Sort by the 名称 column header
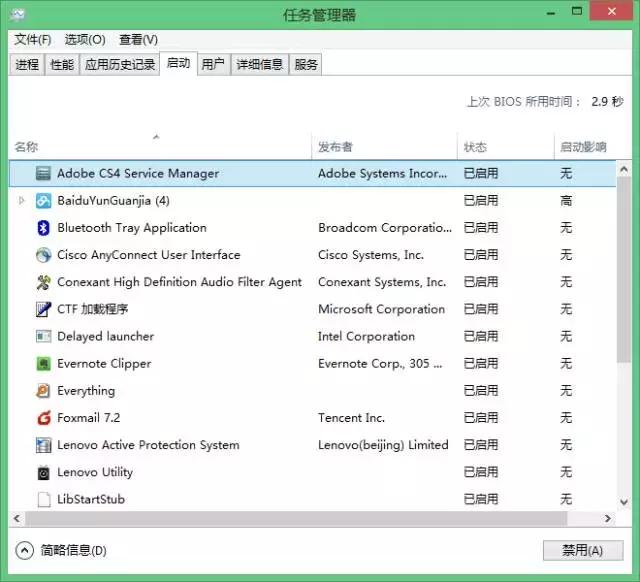This screenshot has height=582, width=640. pyautogui.click(x=160, y=146)
